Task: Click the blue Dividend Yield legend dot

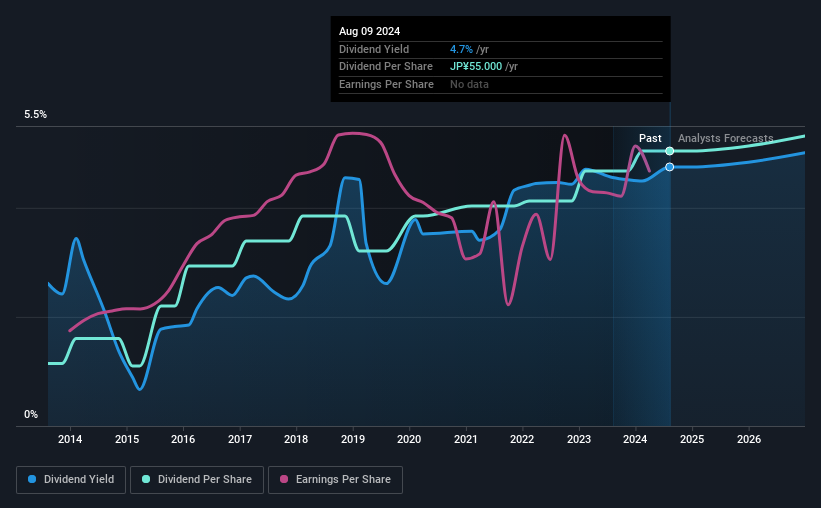Action: [x=32, y=479]
